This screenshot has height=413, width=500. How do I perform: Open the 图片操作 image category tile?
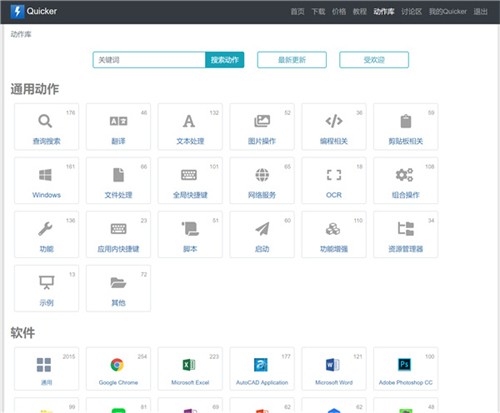pos(262,127)
